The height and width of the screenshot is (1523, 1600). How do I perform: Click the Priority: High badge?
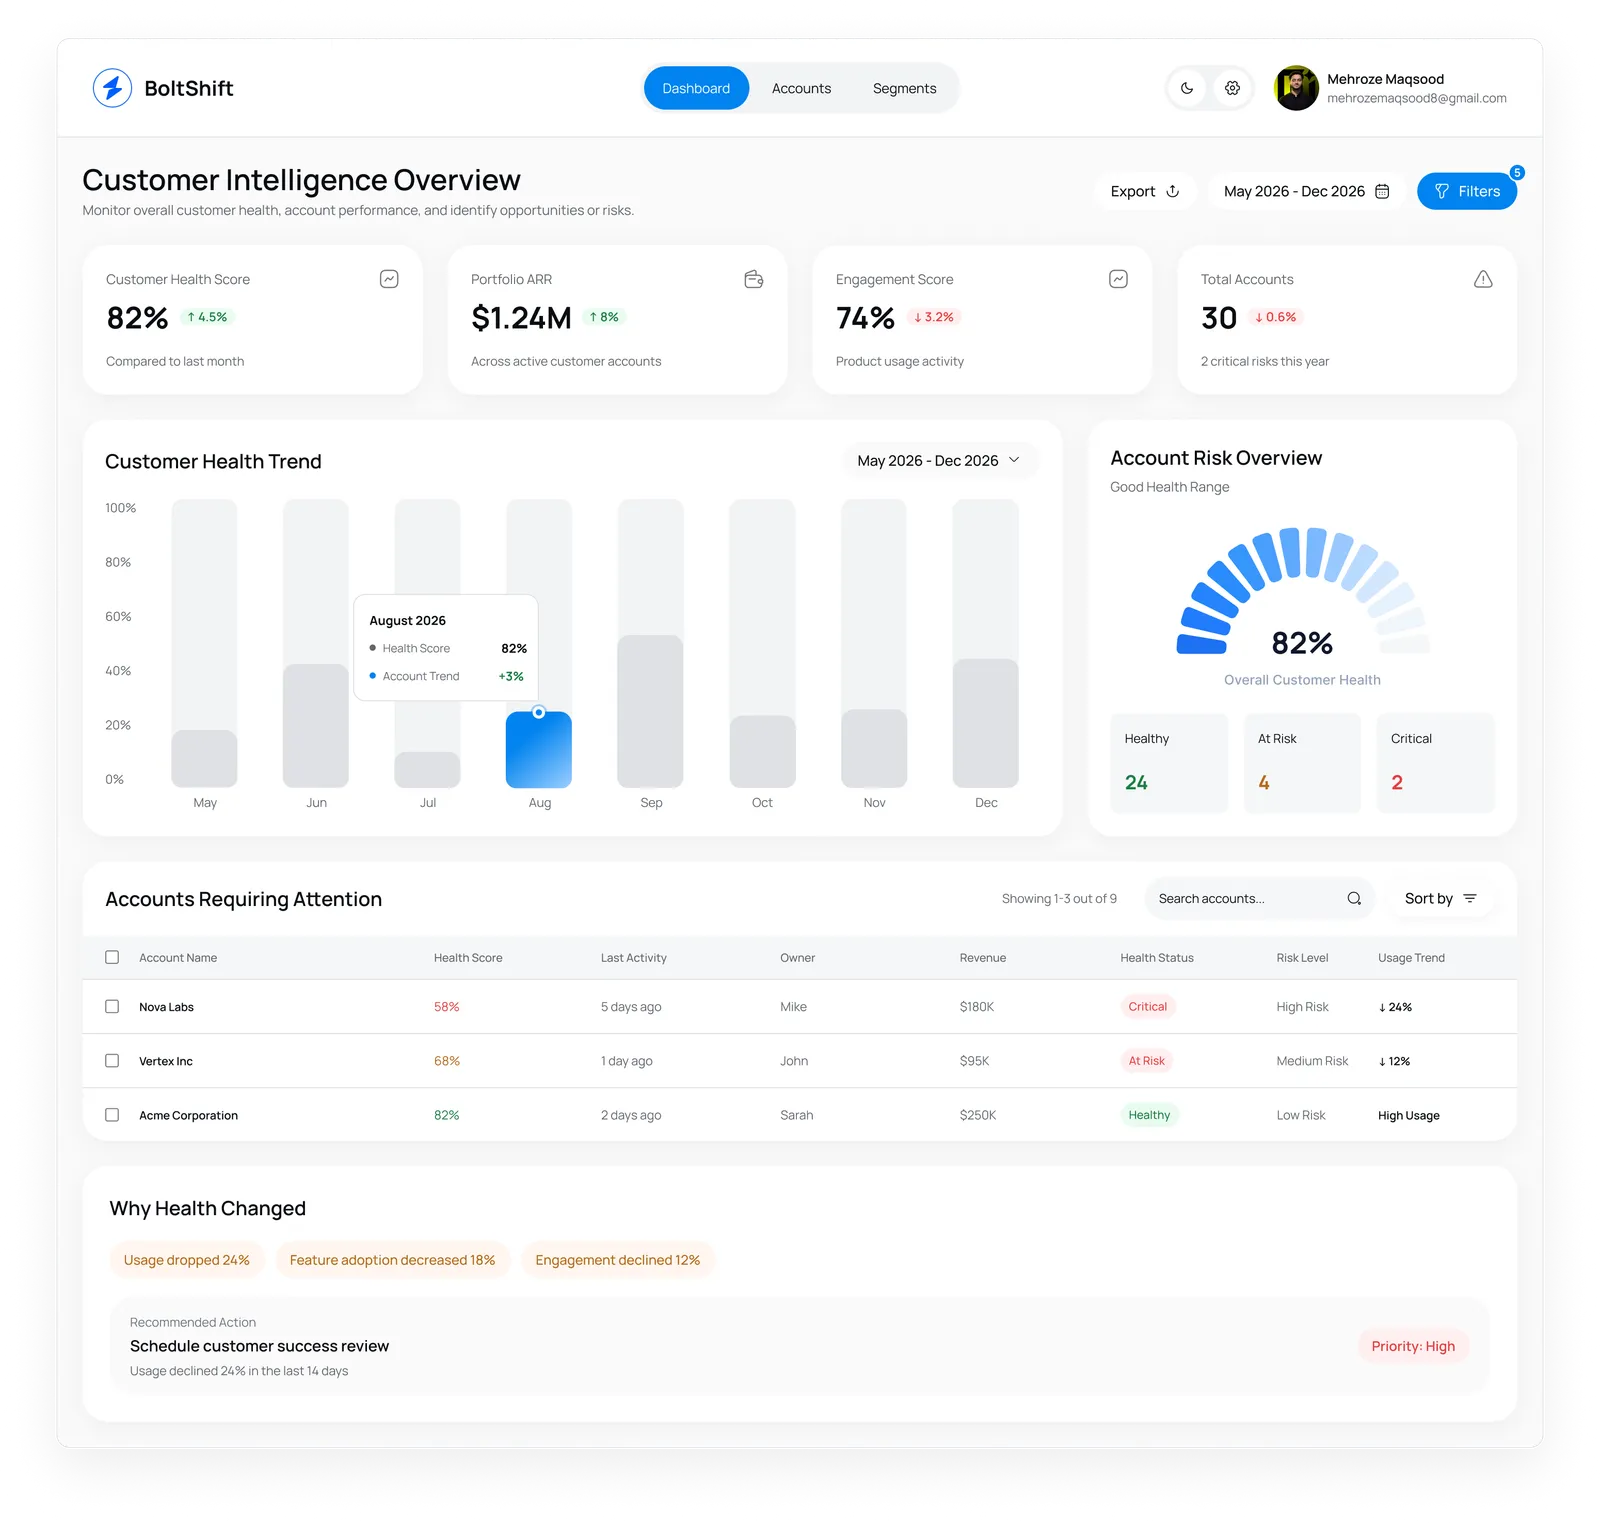[x=1413, y=1346]
